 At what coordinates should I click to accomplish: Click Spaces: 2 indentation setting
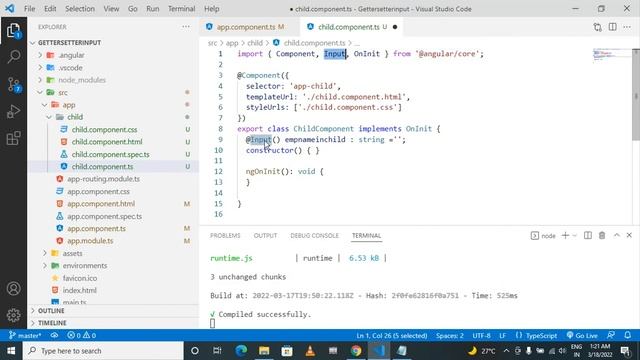point(450,336)
